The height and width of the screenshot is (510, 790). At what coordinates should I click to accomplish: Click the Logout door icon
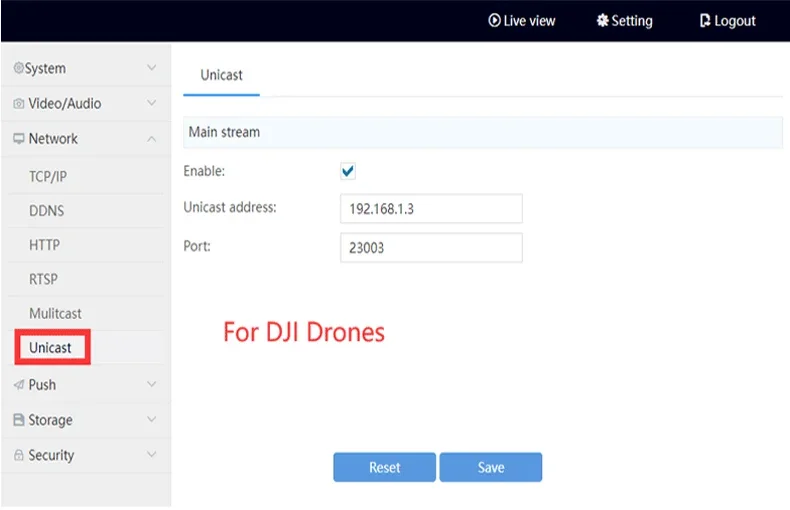705,20
